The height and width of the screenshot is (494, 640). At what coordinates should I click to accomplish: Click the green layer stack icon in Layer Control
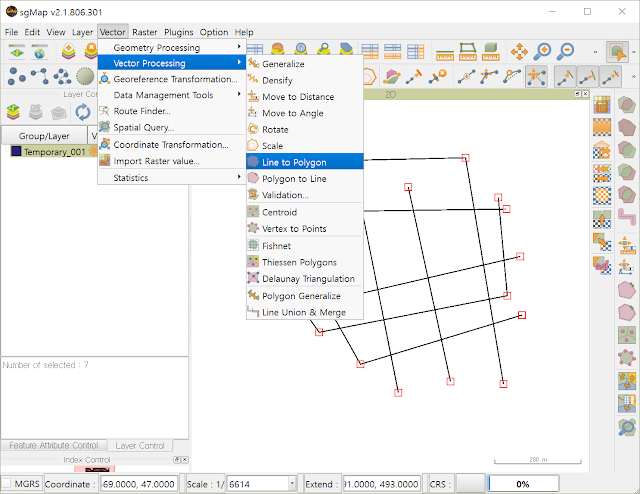point(13,112)
